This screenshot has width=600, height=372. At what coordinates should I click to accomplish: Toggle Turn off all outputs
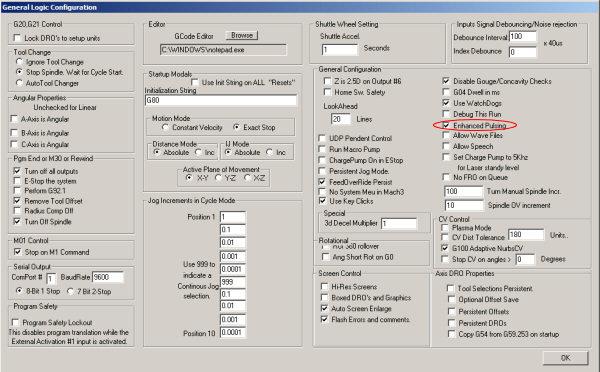(17, 171)
